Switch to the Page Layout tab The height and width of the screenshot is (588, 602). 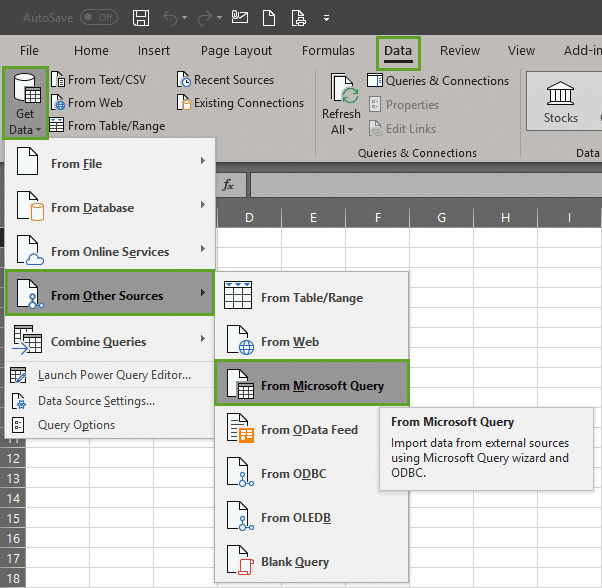(x=236, y=51)
